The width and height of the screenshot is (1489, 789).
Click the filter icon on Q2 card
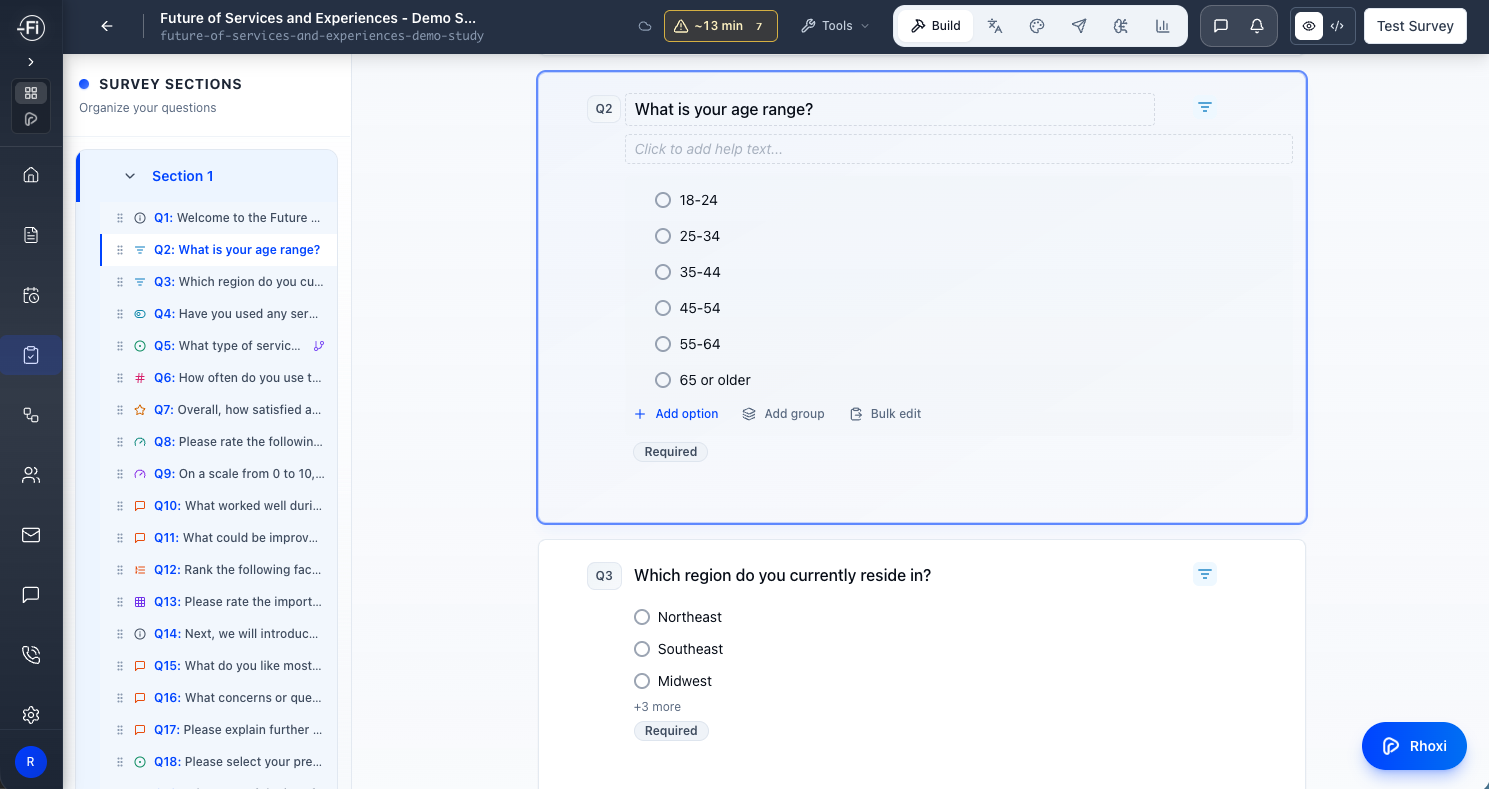(x=1205, y=107)
